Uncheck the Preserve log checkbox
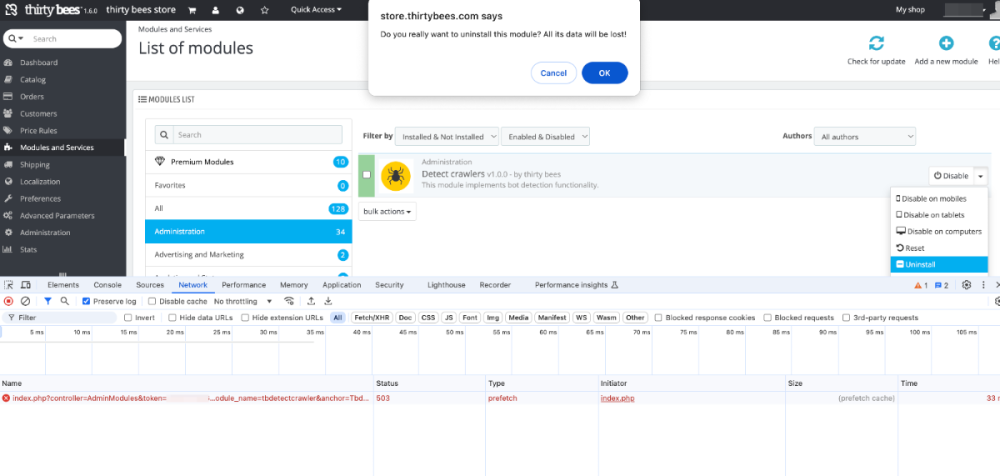1000x476 pixels. (x=87, y=301)
